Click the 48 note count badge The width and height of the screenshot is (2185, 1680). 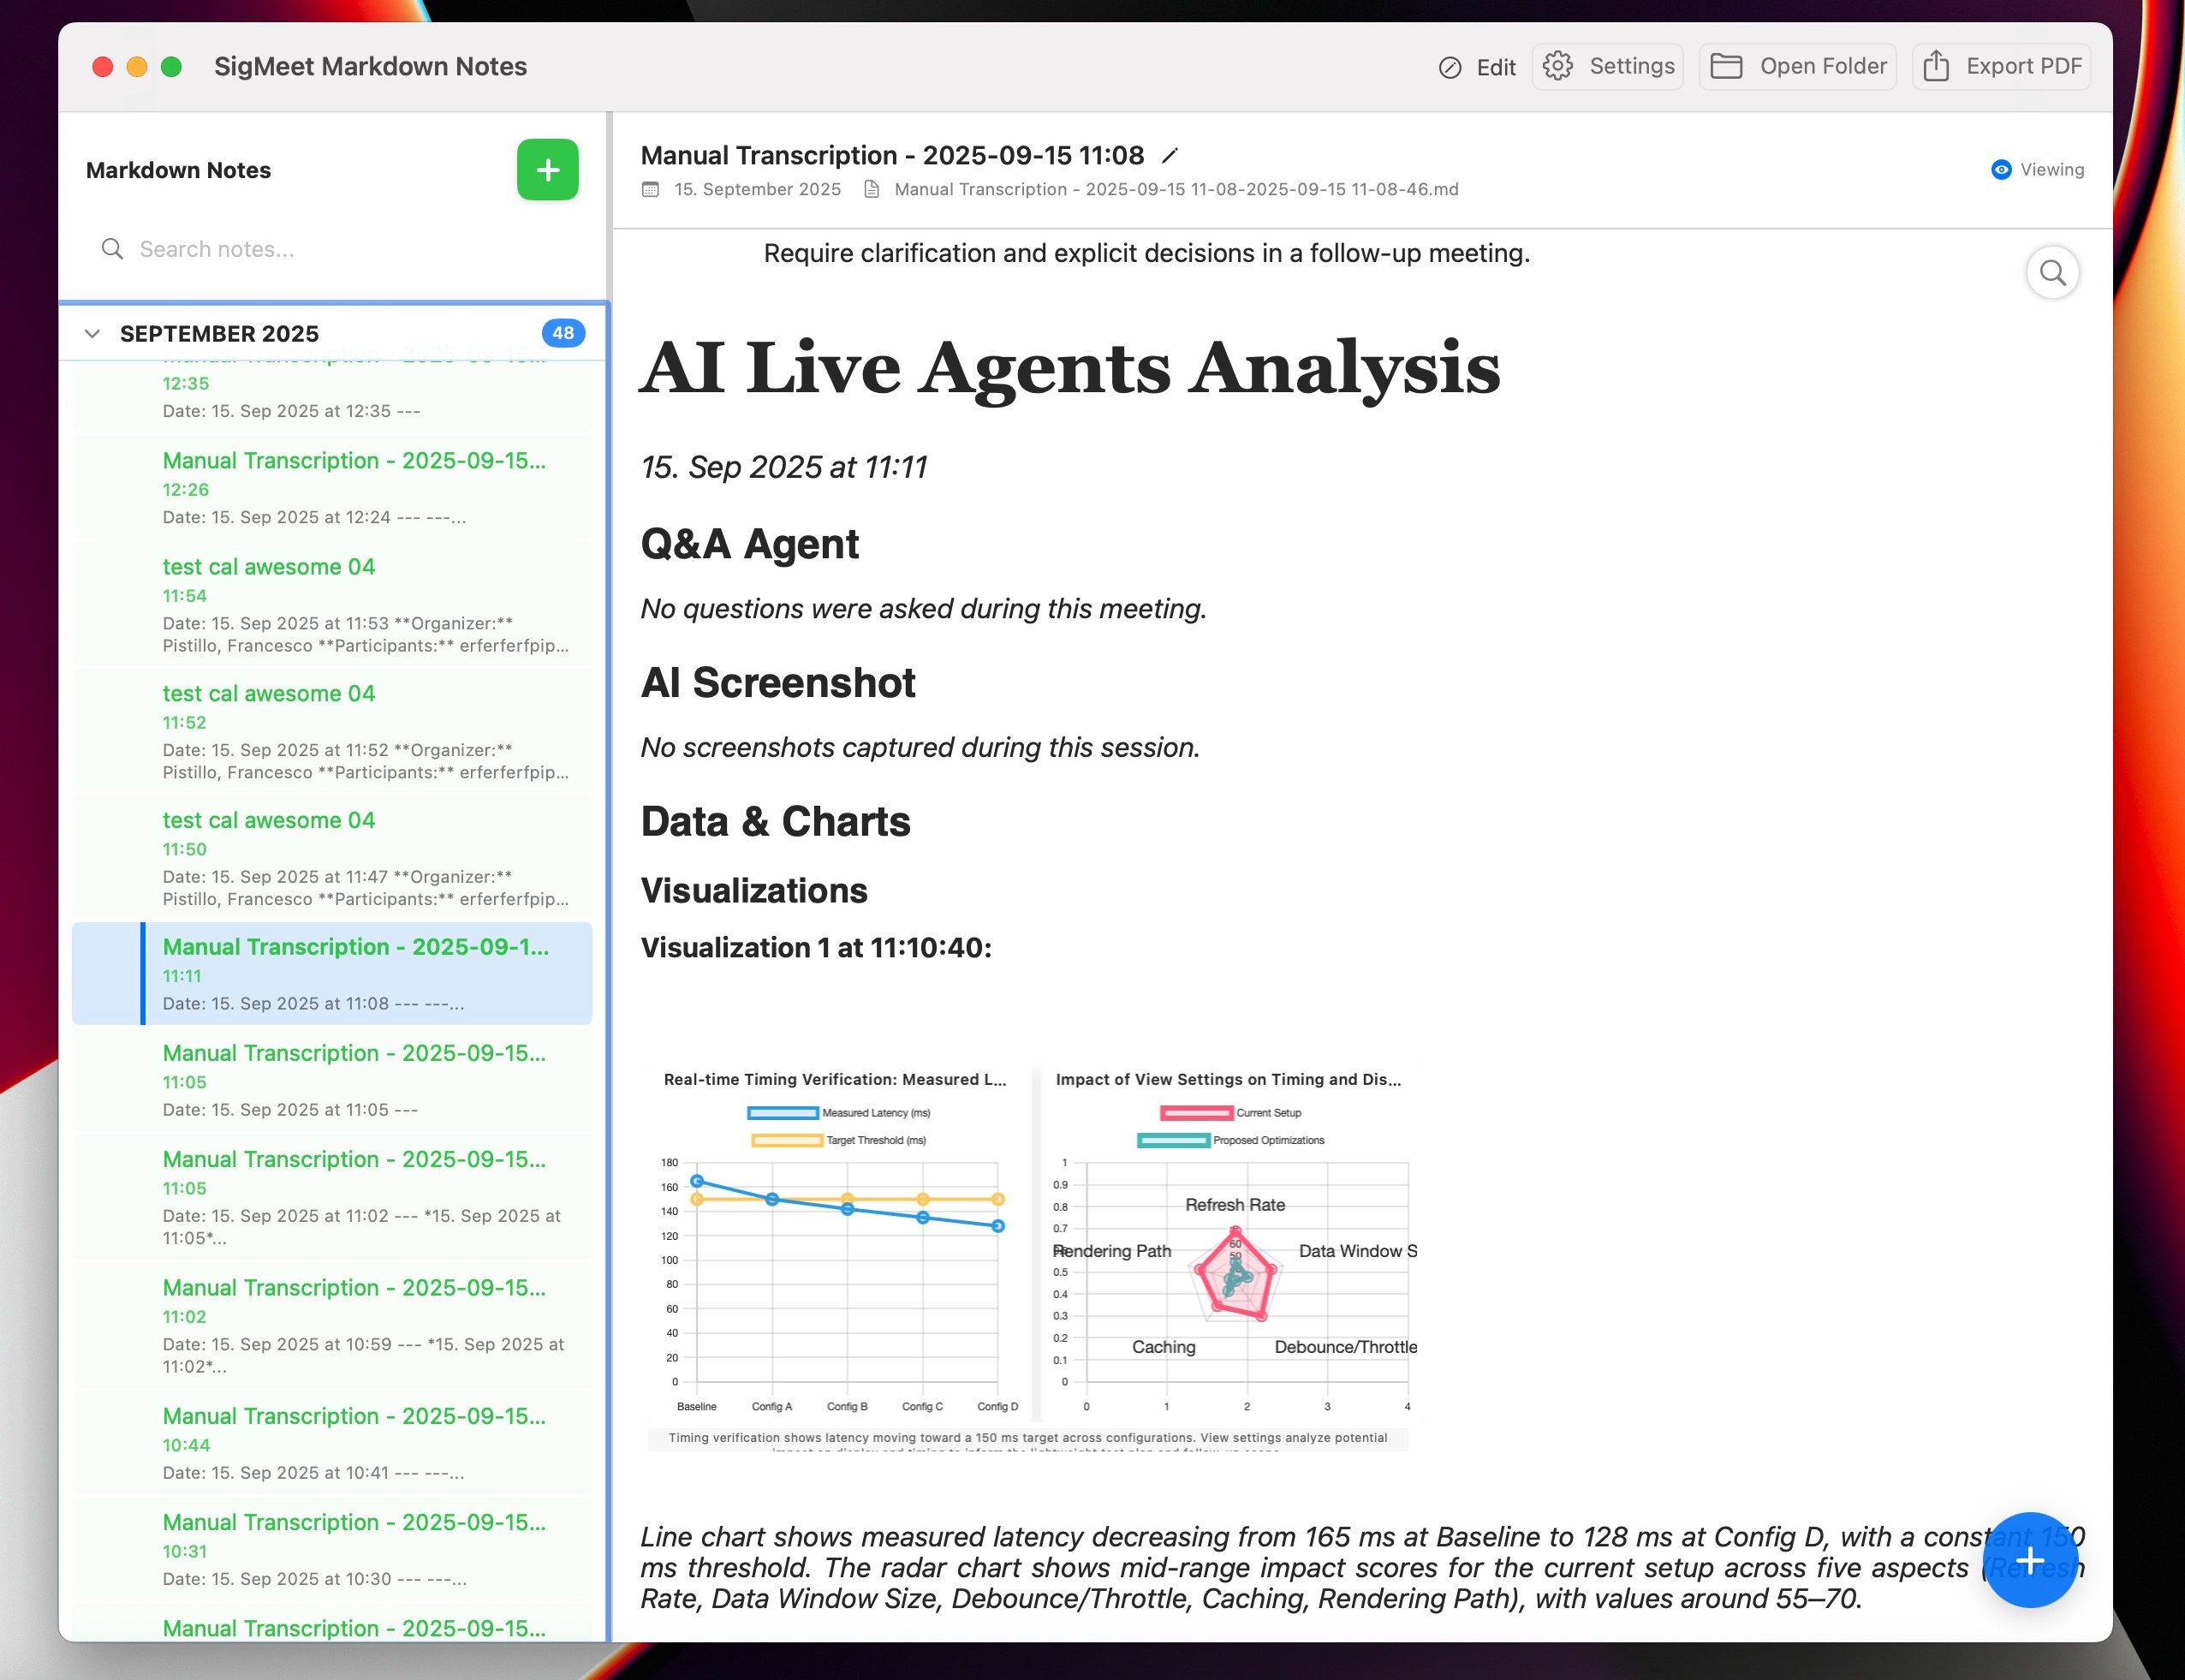pyautogui.click(x=563, y=333)
